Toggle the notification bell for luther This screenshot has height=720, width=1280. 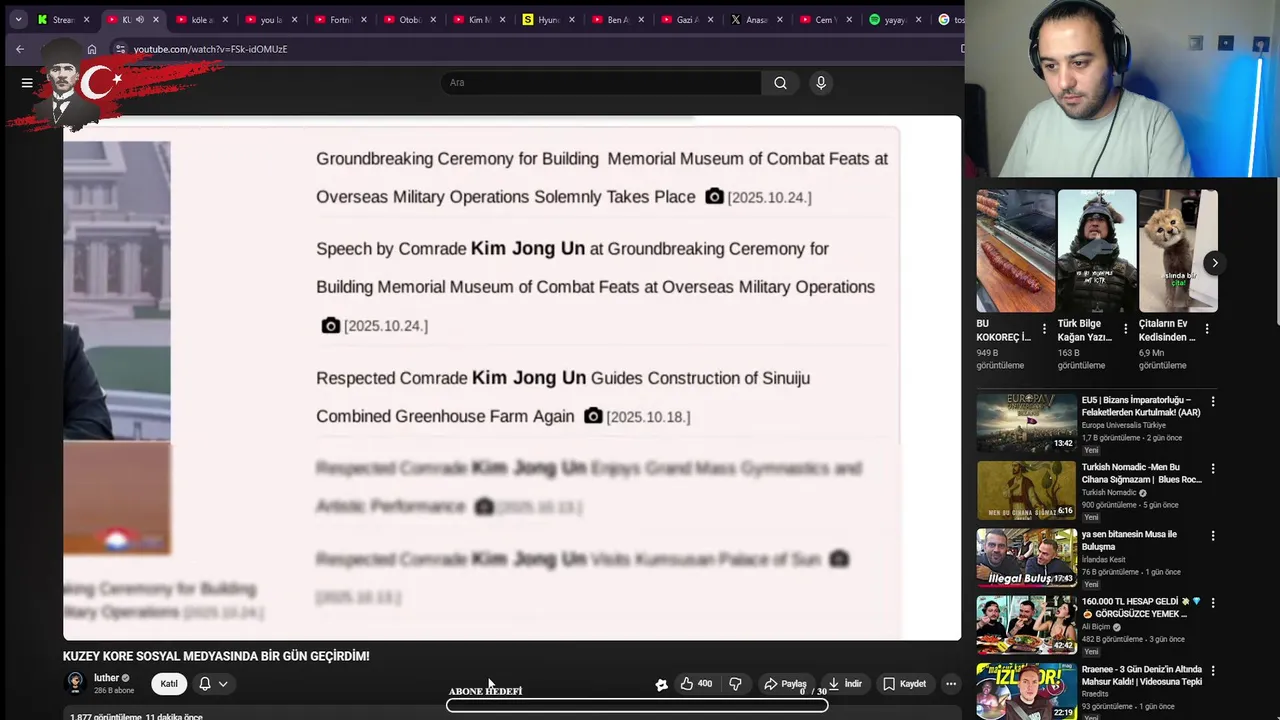[x=205, y=684]
